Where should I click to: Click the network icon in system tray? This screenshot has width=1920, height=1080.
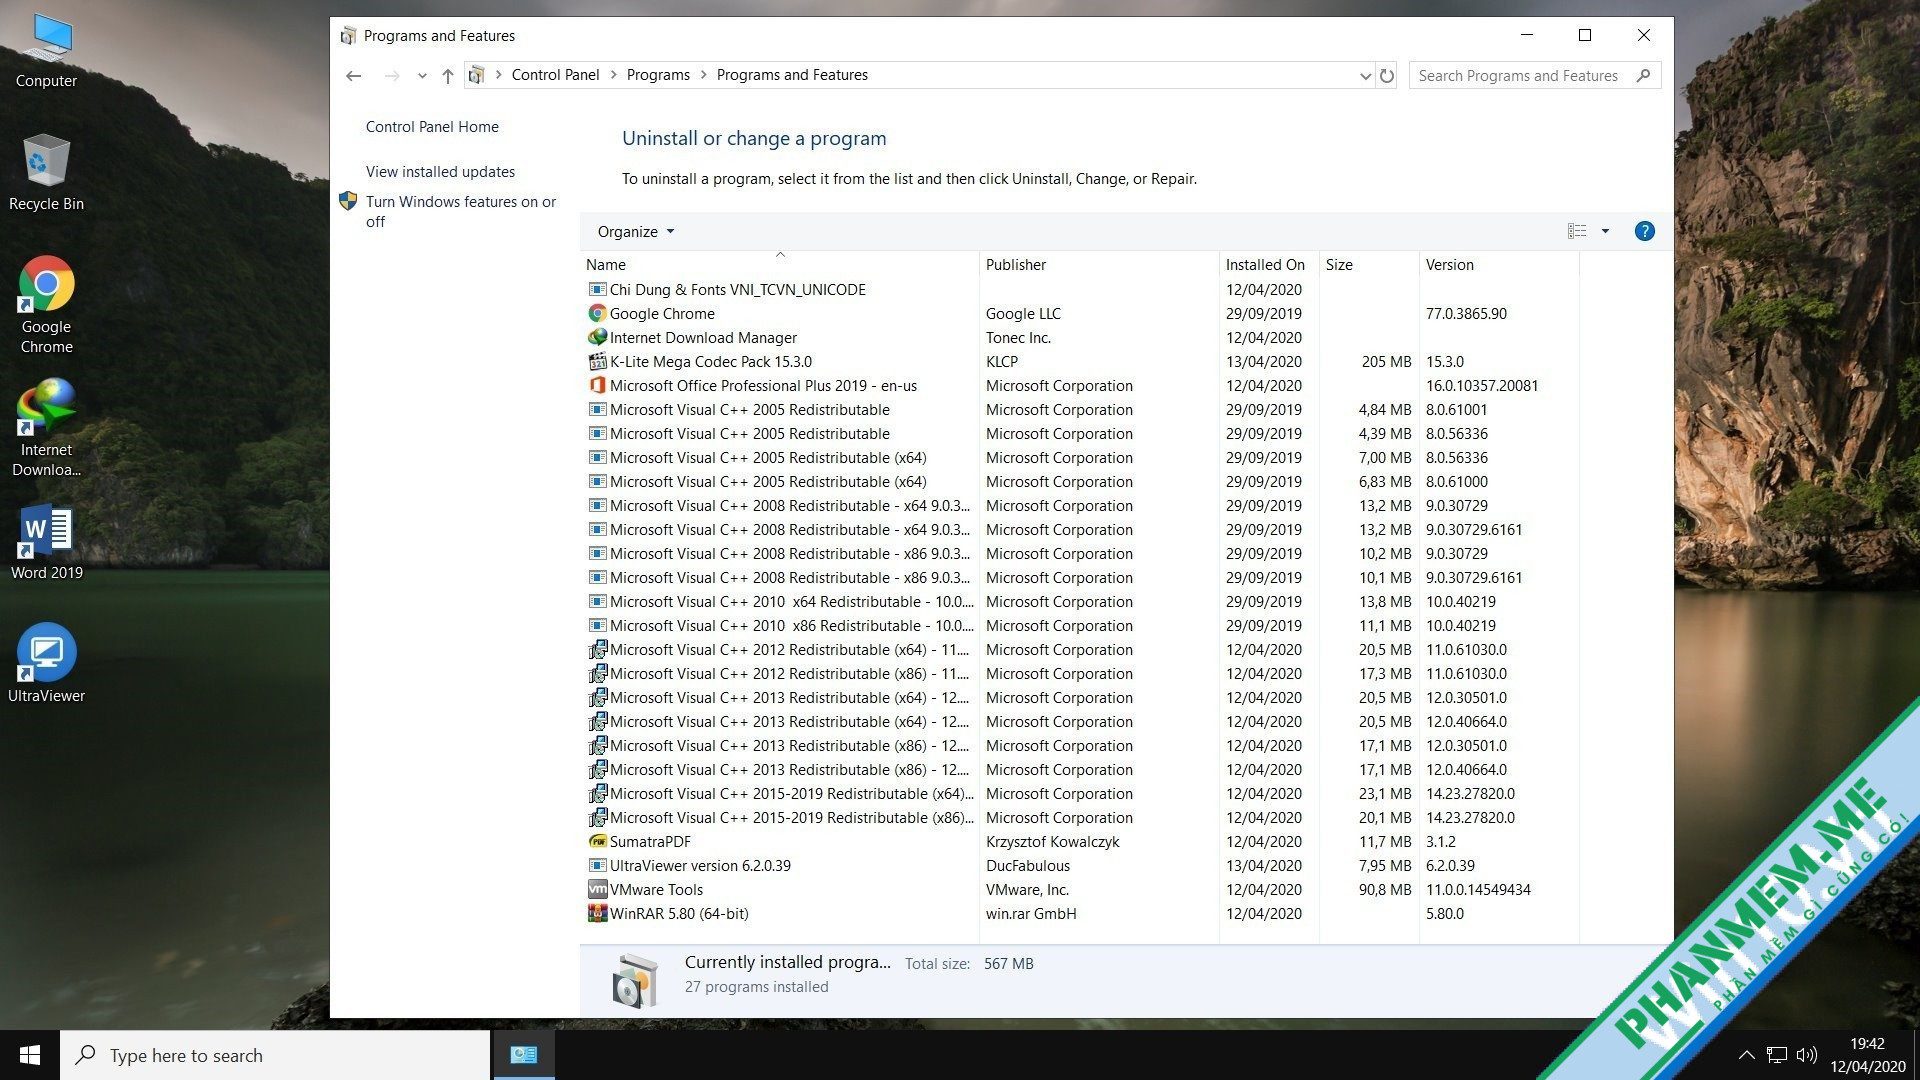click(x=1776, y=1055)
